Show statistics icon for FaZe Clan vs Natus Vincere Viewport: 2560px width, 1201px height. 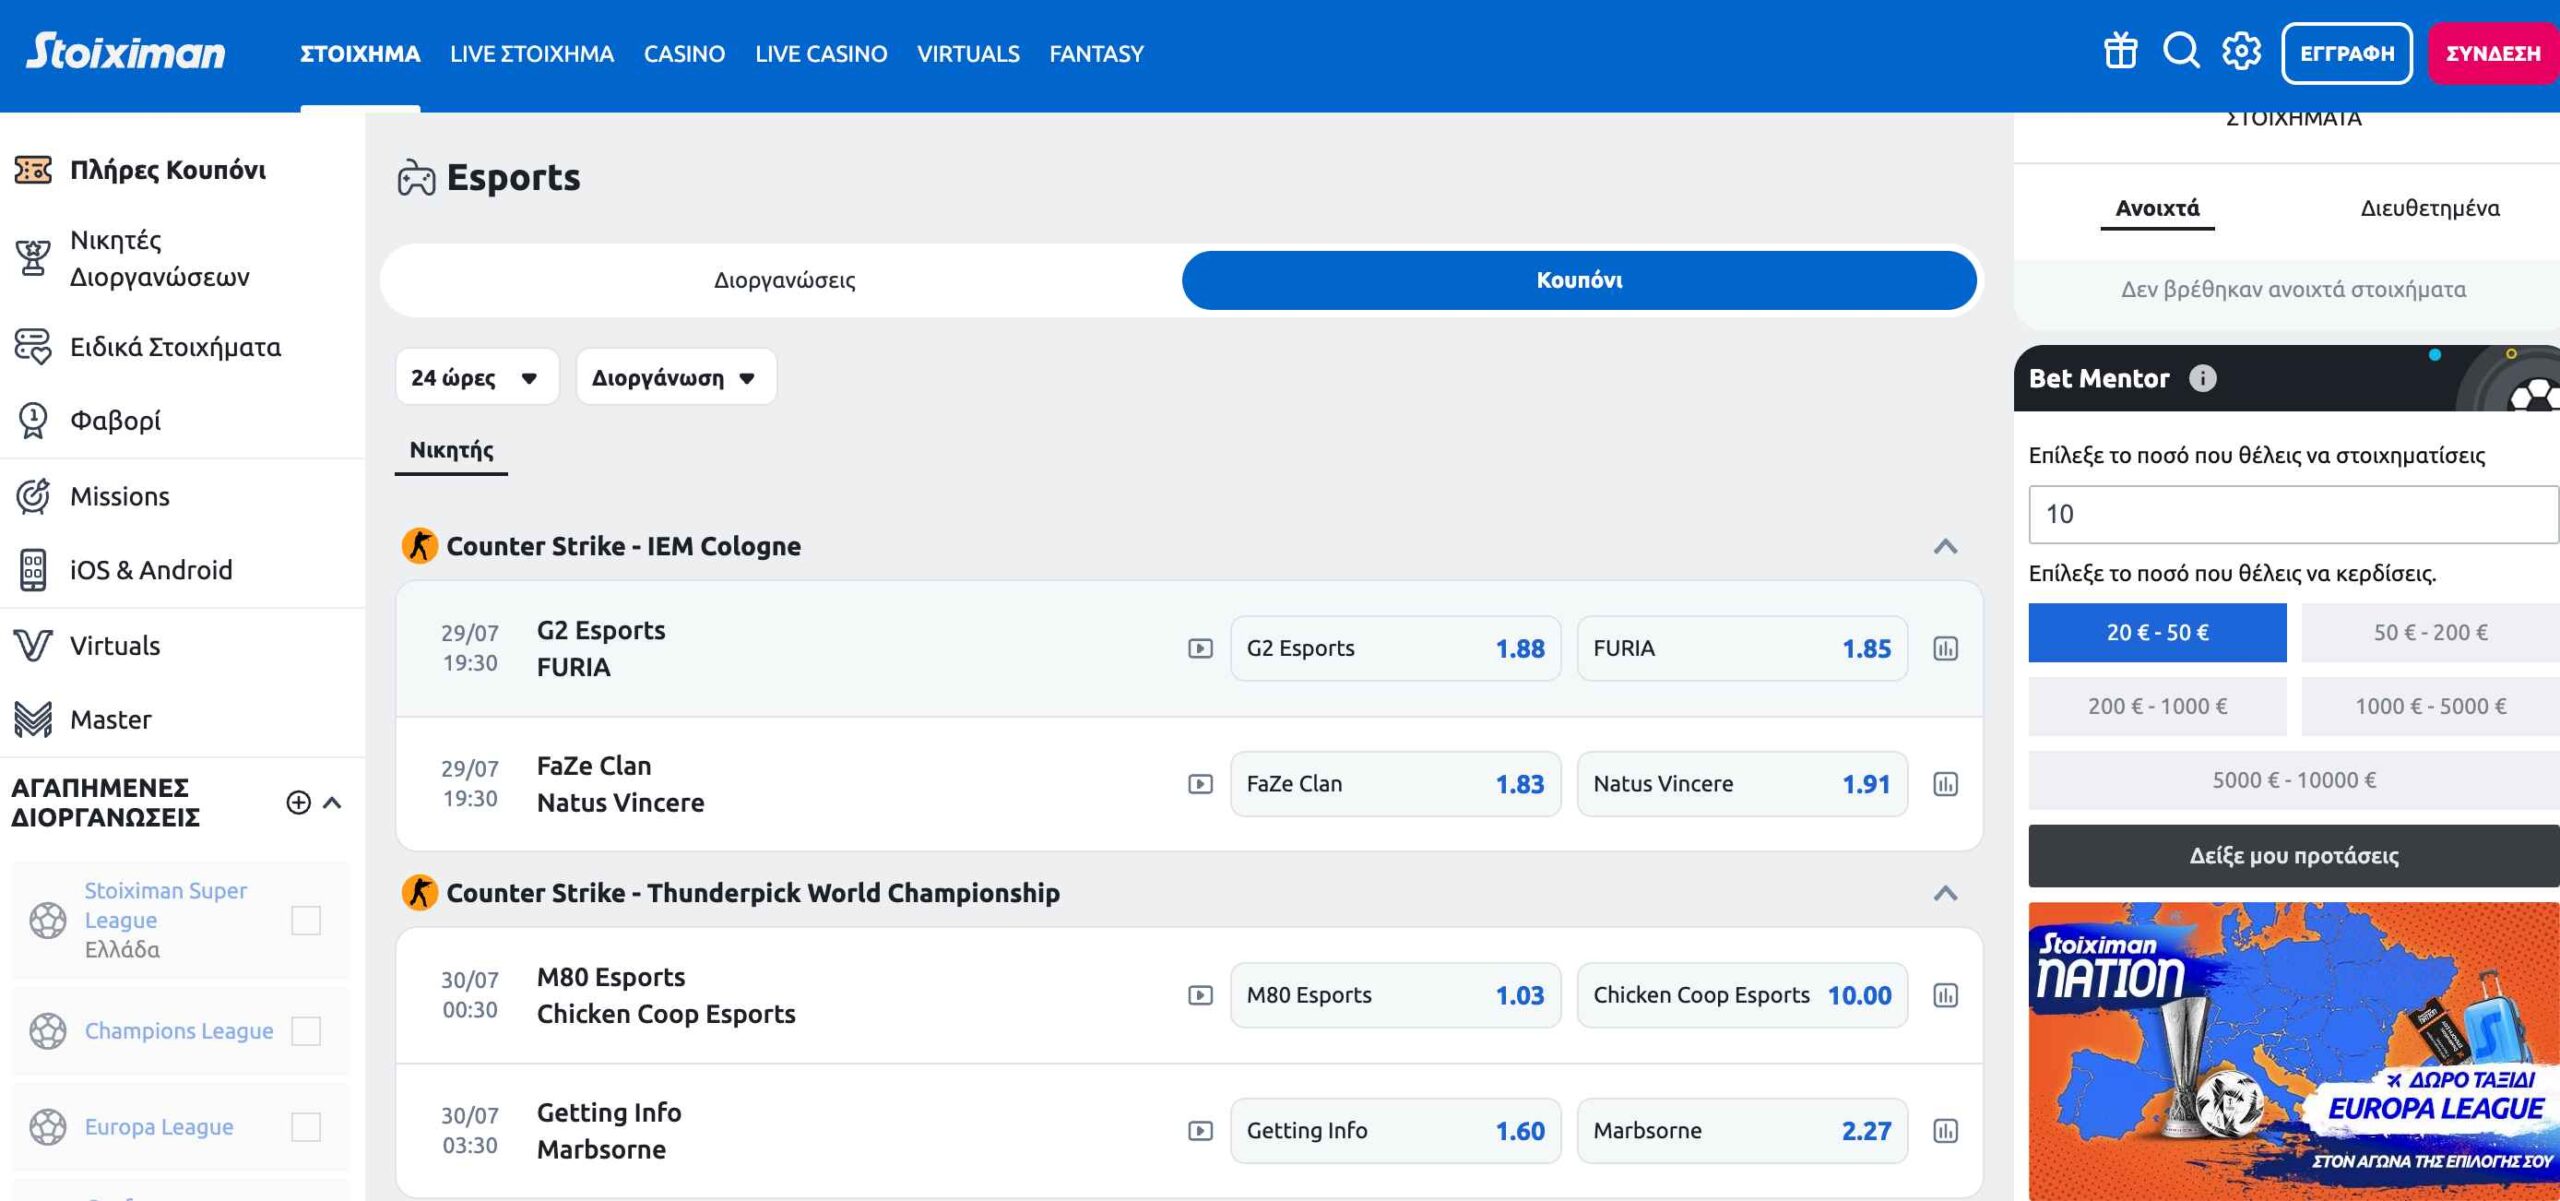1945,784
